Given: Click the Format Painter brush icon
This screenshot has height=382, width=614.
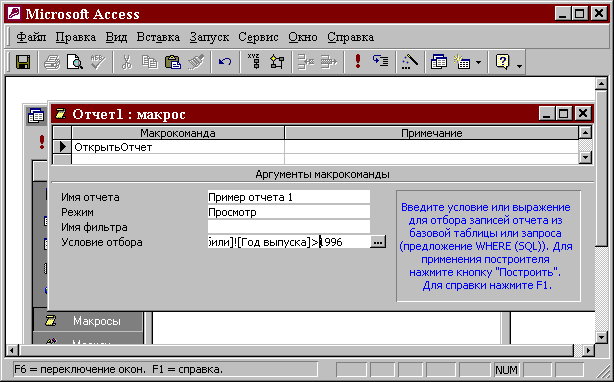Looking at the screenshot, I should [196, 62].
